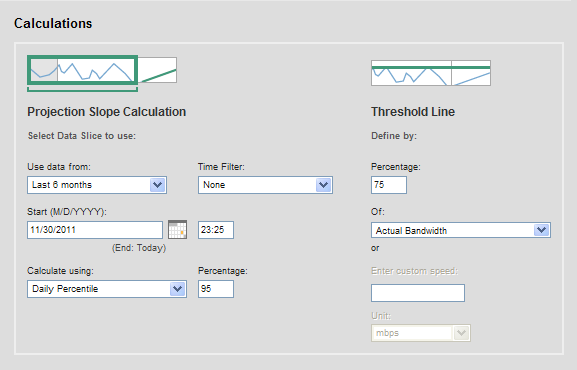The height and width of the screenshot is (370, 577).
Task: Open the calendar date picker icon
Action: (177, 230)
